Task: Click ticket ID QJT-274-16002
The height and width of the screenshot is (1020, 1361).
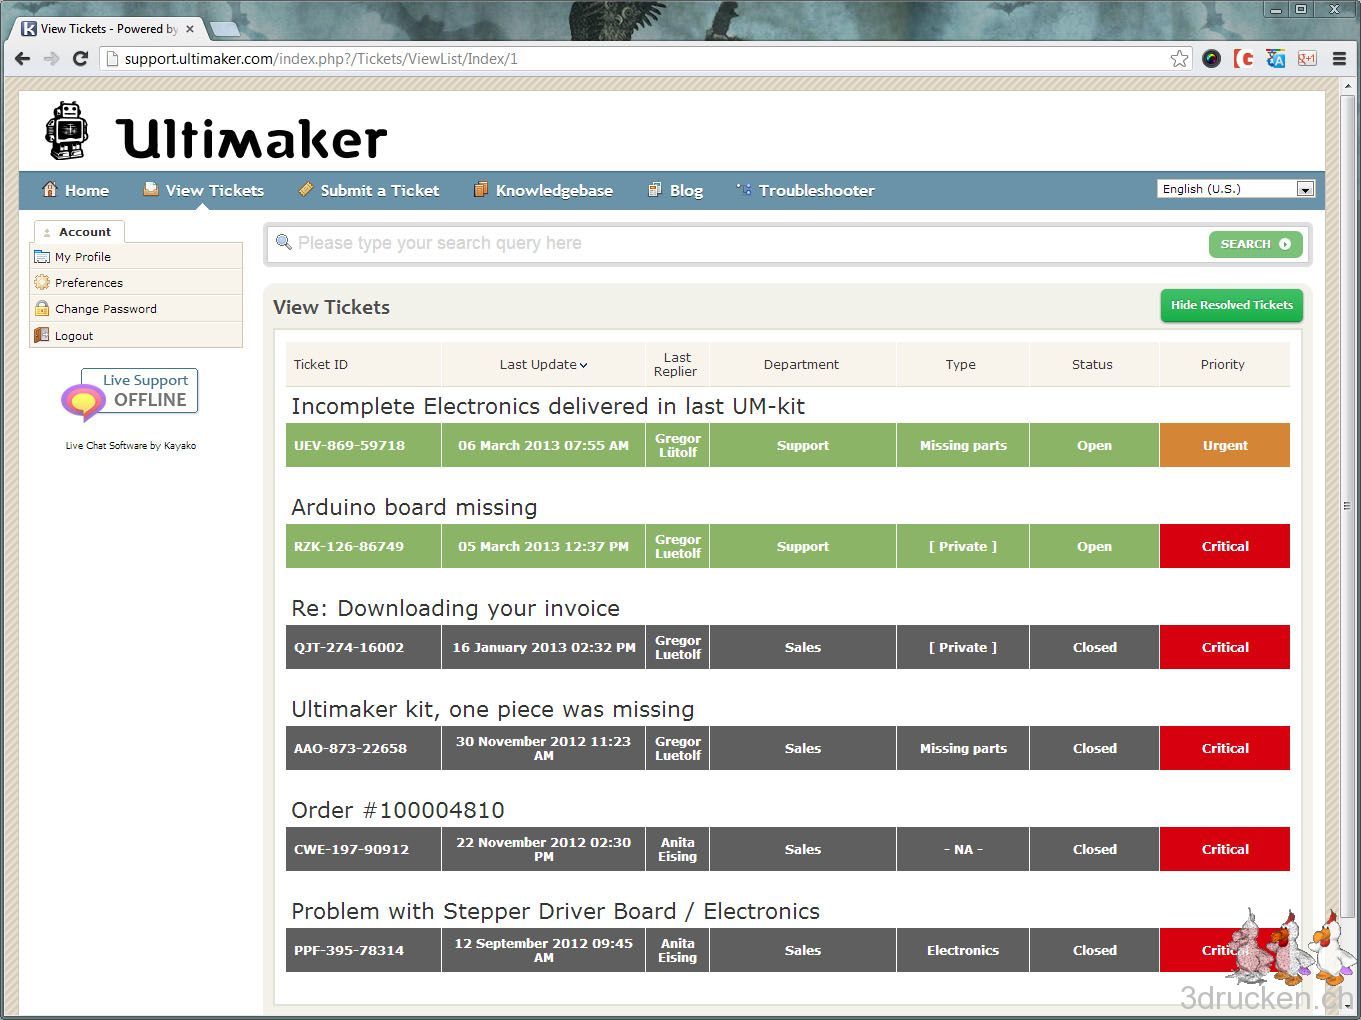Action: tap(349, 647)
